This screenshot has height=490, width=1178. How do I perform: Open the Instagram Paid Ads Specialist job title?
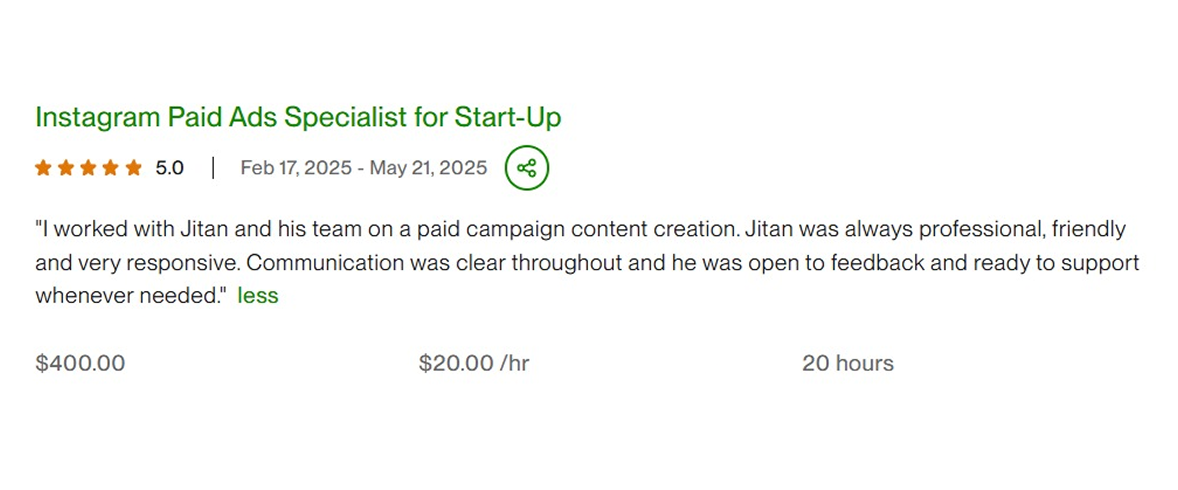pyautogui.click(x=298, y=117)
